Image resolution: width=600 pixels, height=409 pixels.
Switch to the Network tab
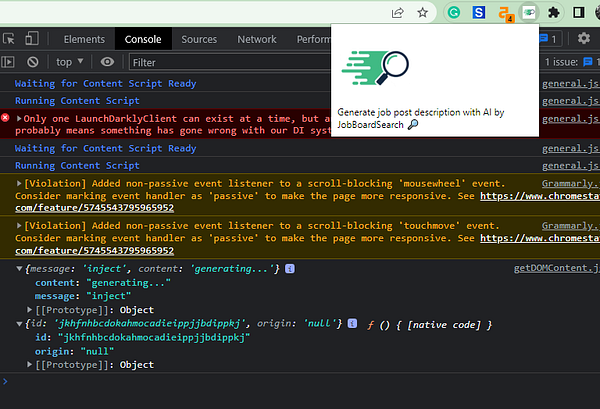tap(257, 39)
